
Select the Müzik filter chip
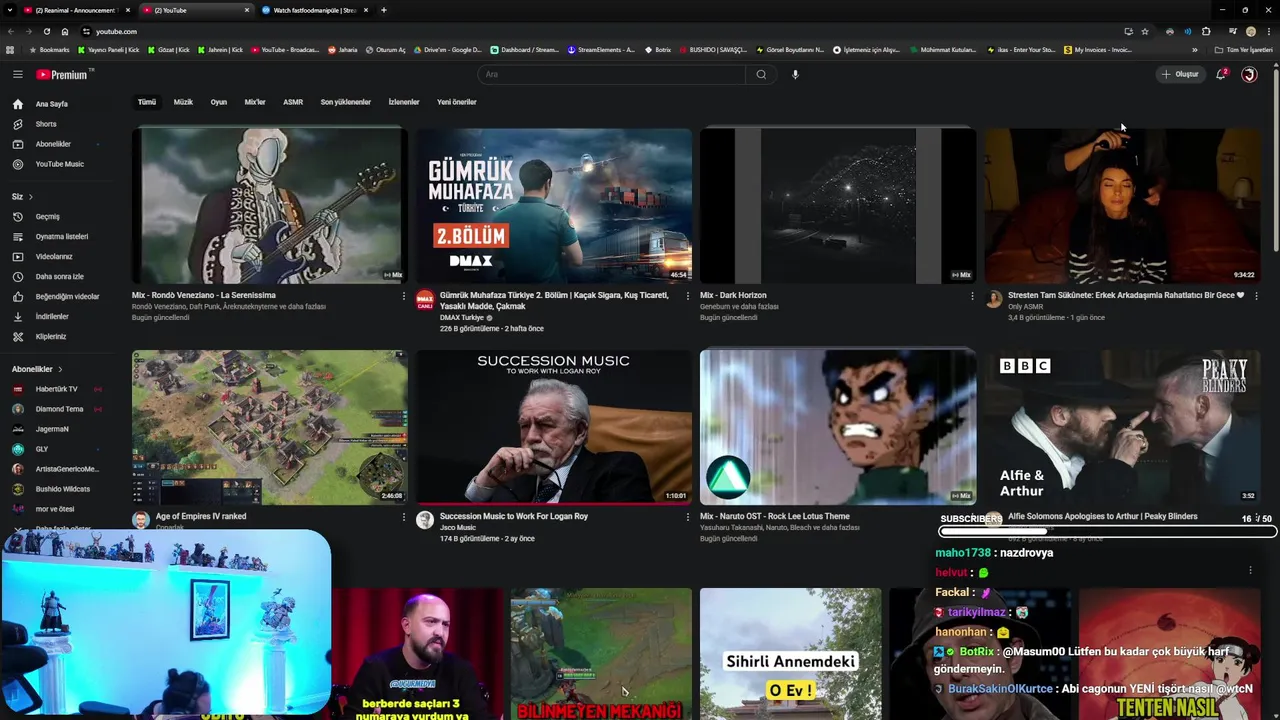[x=183, y=102]
